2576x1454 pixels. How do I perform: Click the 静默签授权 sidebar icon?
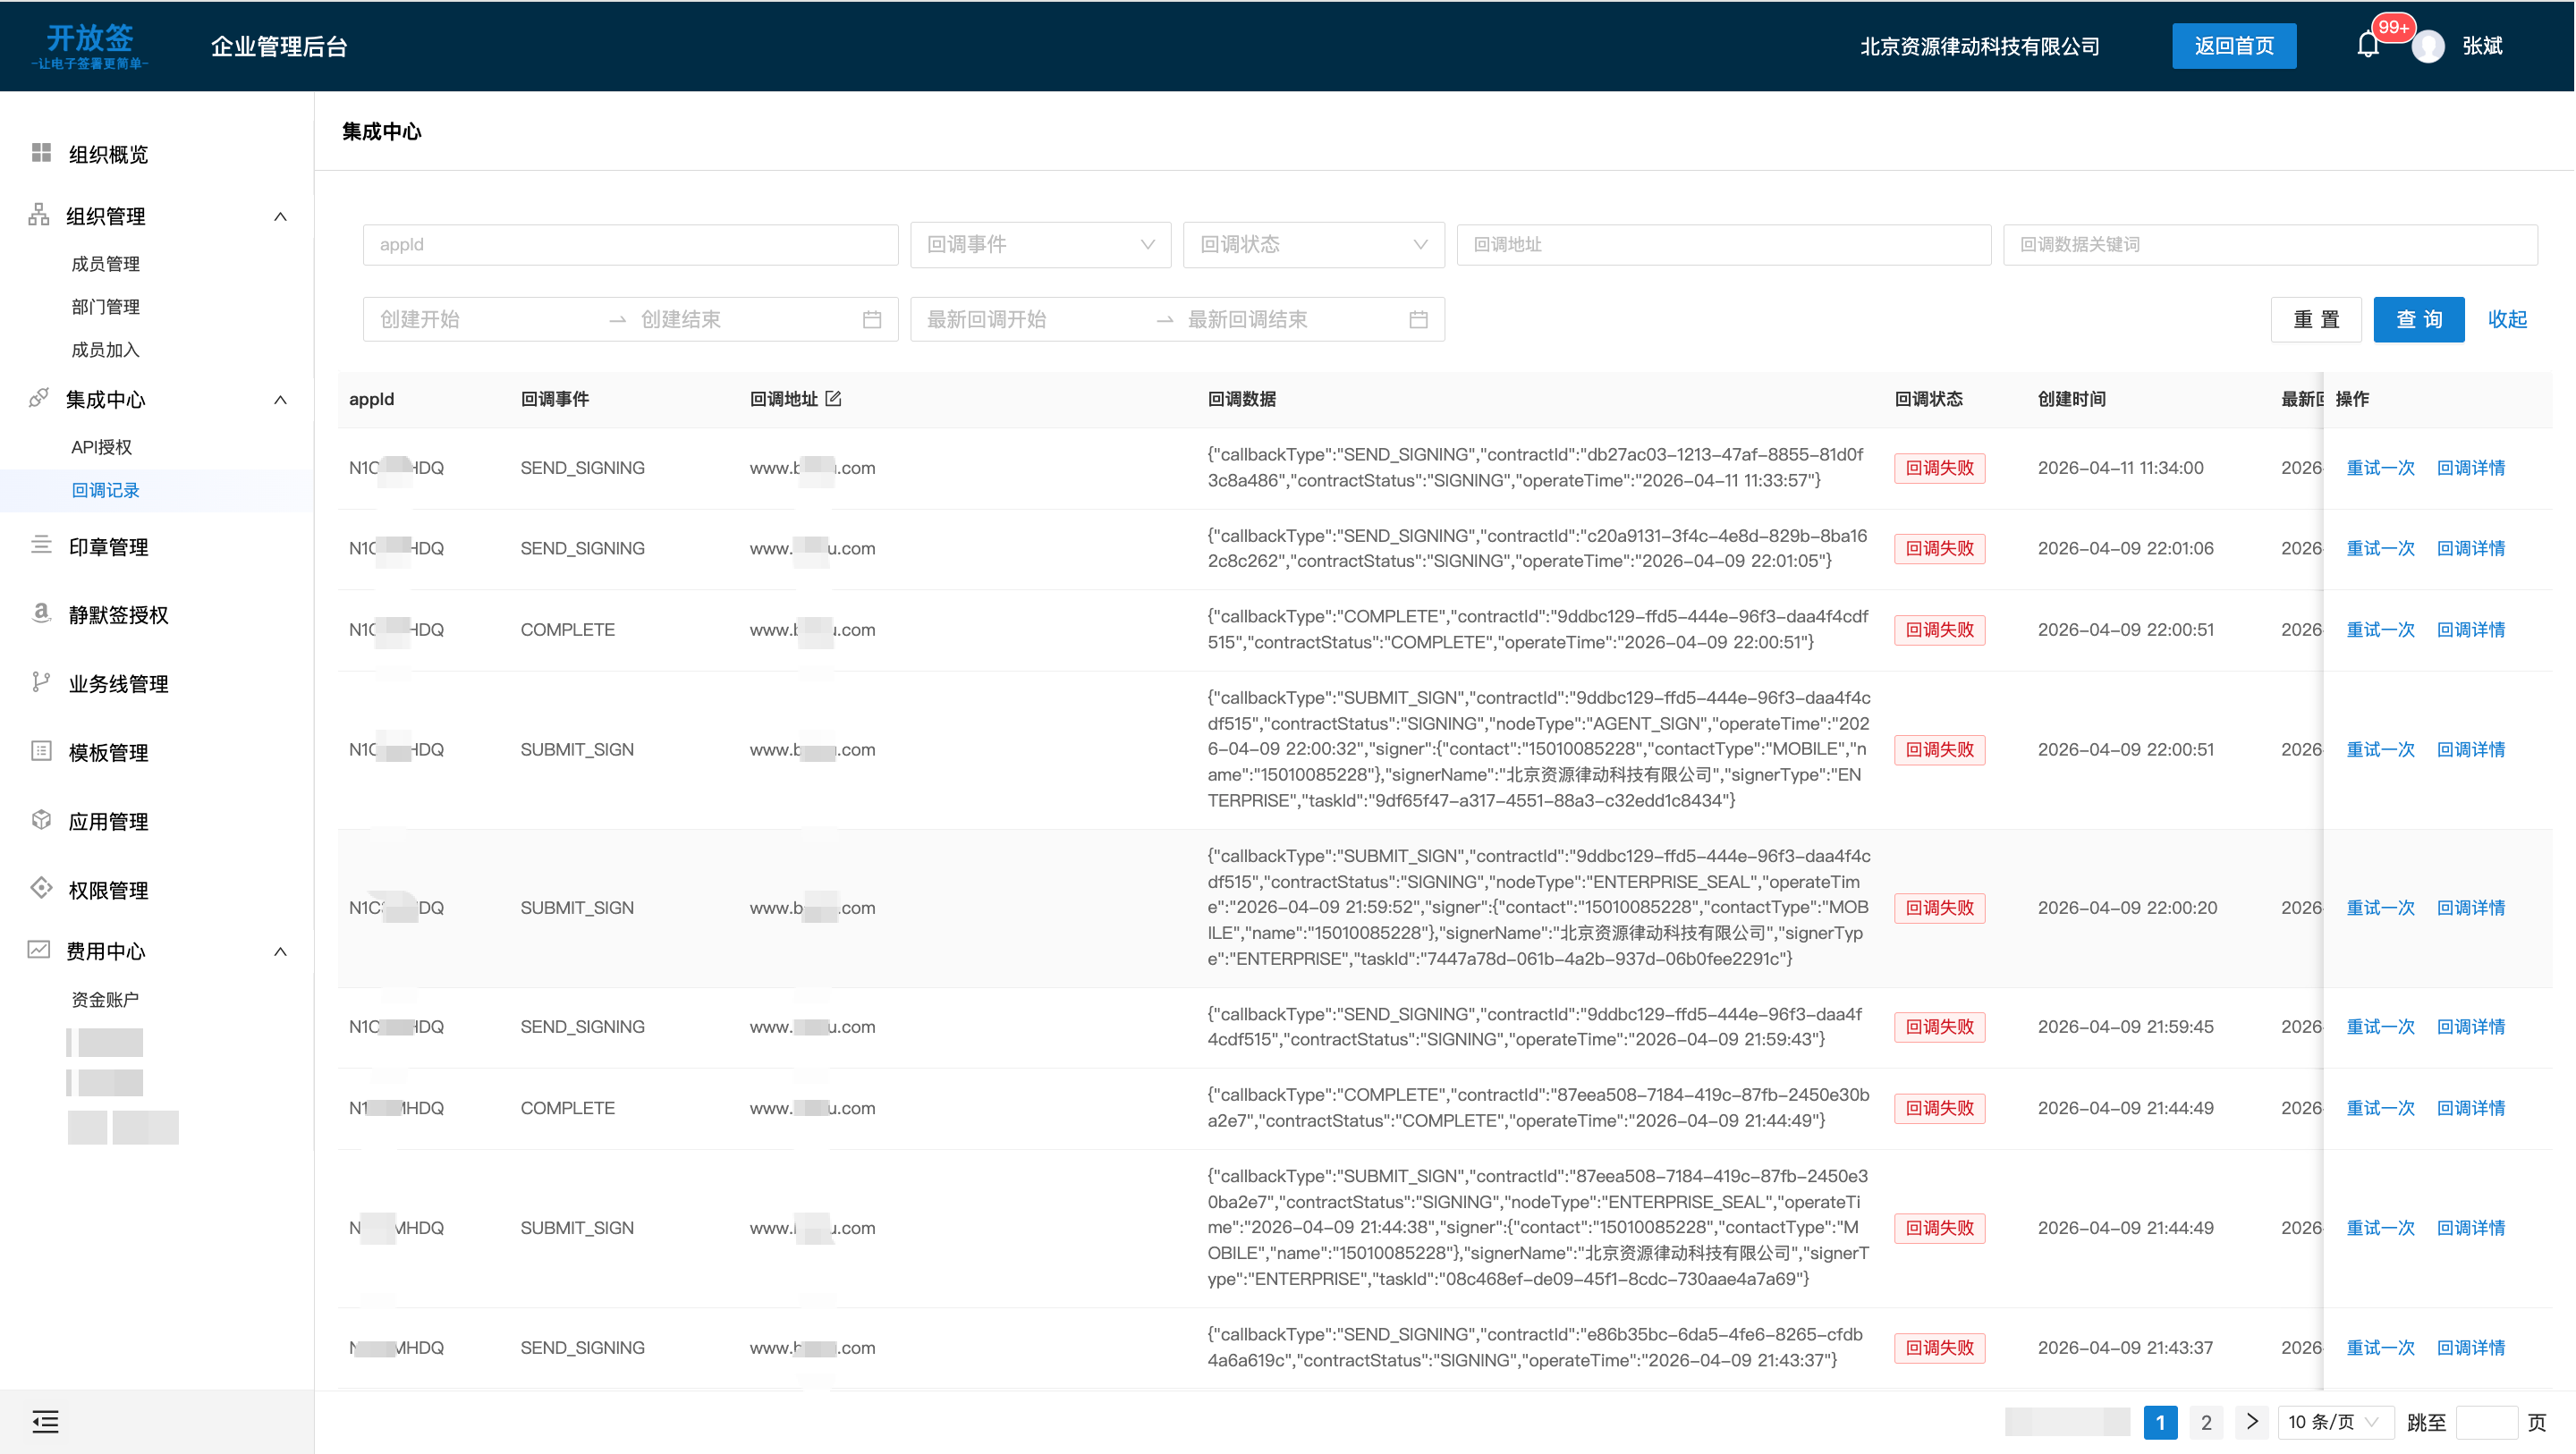tap(41, 613)
